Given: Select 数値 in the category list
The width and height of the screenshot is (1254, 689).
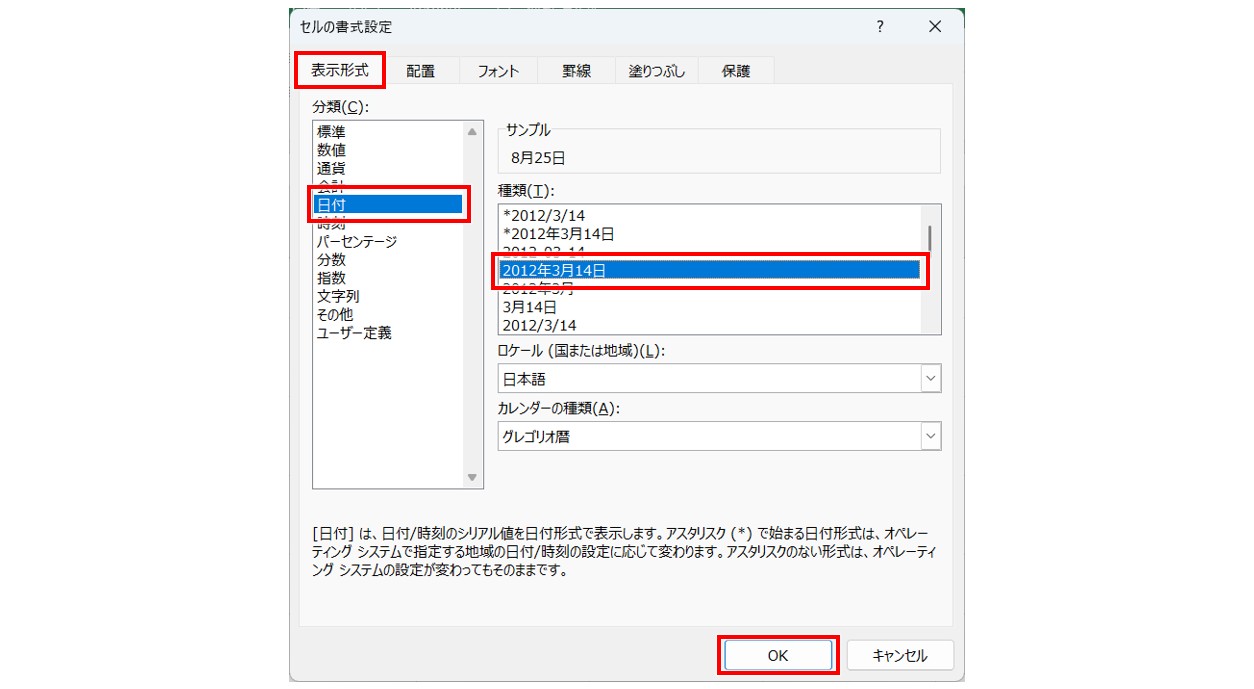Looking at the screenshot, I should coord(388,149).
